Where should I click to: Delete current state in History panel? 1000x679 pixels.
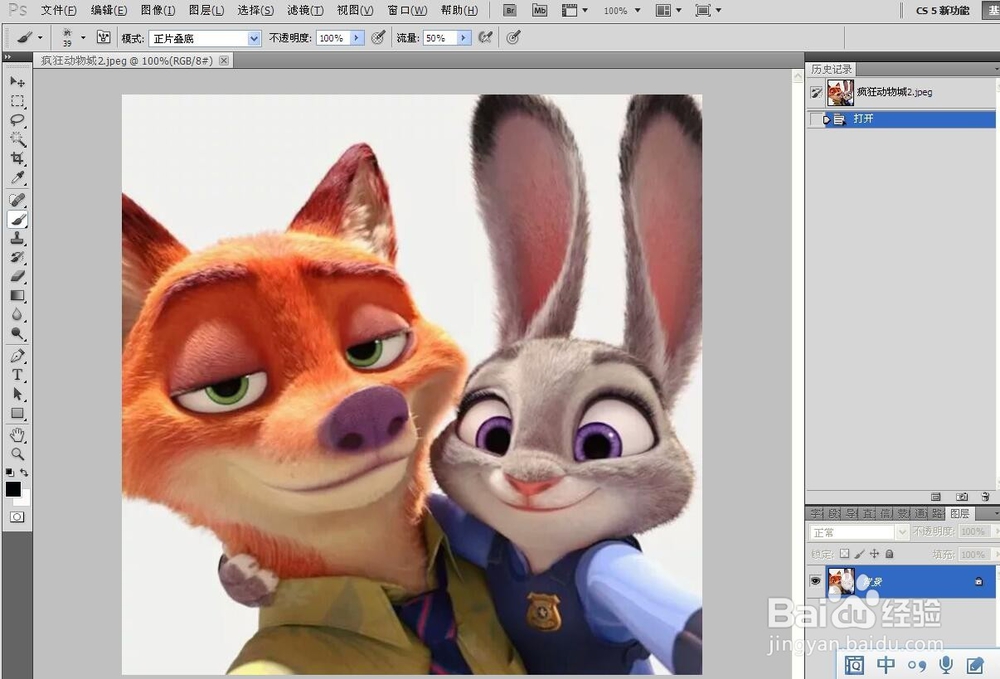(x=985, y=497)
